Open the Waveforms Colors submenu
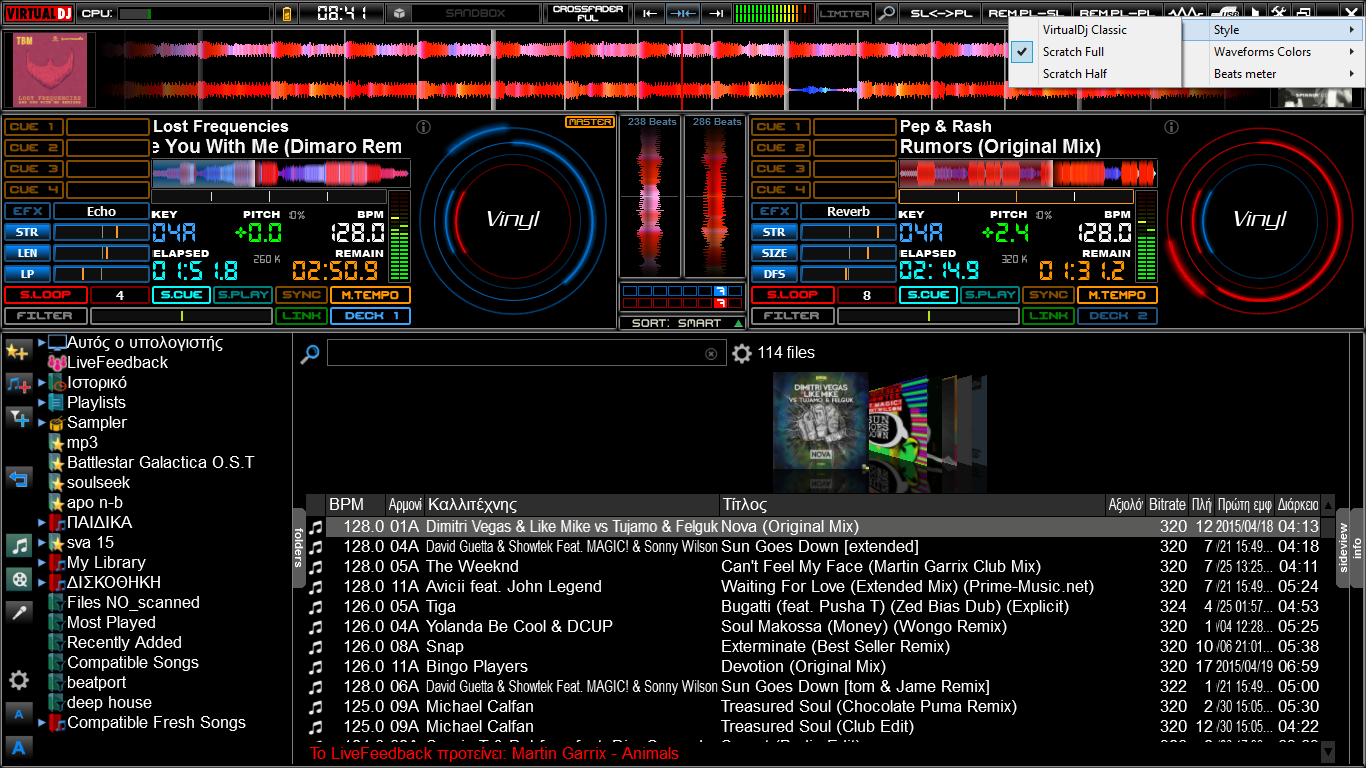Image resolution: width=1366 pixels, height=768 pixels. coord(1273,52)
